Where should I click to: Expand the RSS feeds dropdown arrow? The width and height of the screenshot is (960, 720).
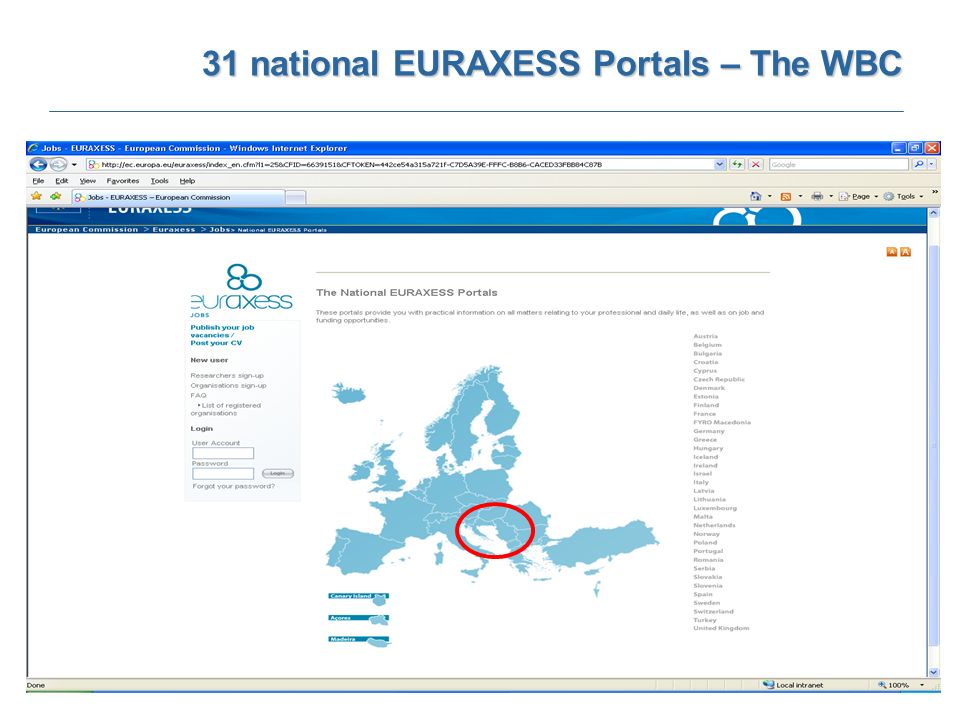coord(800,197)
